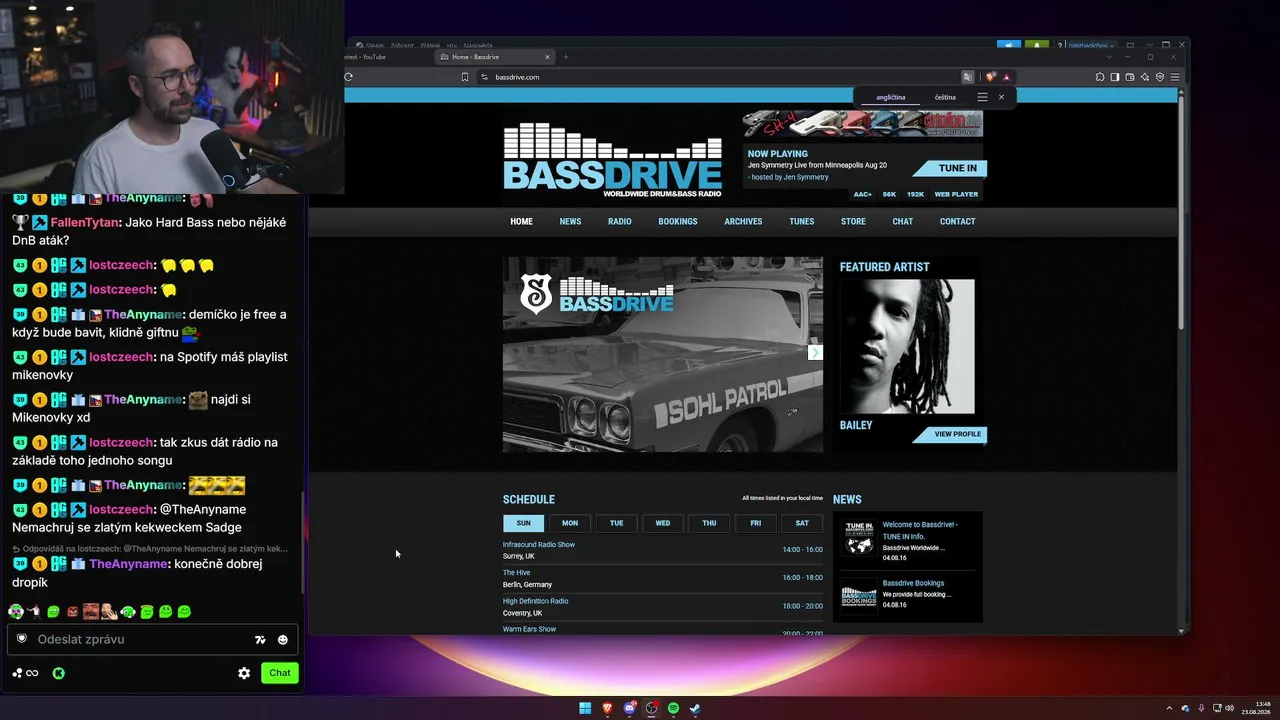
Task: Launch the WEB PLAYER
Action: pos(956,194)
